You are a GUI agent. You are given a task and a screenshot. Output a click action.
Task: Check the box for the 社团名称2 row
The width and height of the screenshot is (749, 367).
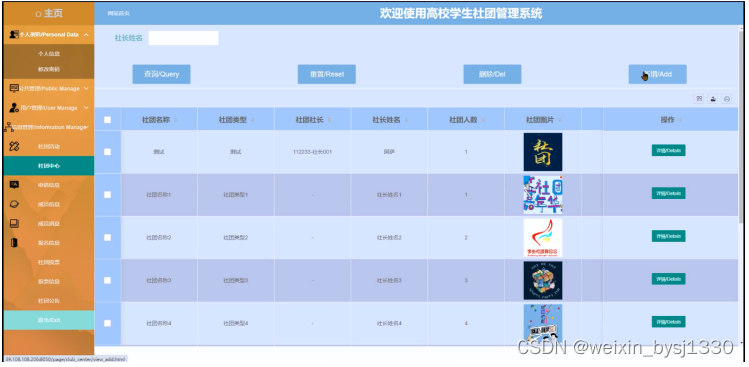pyautogui.click(x=107, y=237)
